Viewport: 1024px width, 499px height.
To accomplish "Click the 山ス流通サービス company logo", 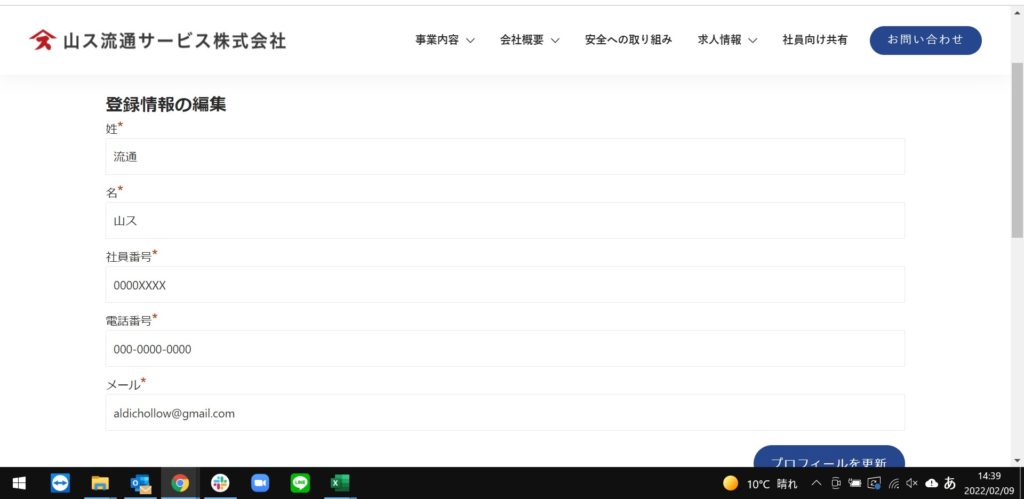I will tap(157, 40).
